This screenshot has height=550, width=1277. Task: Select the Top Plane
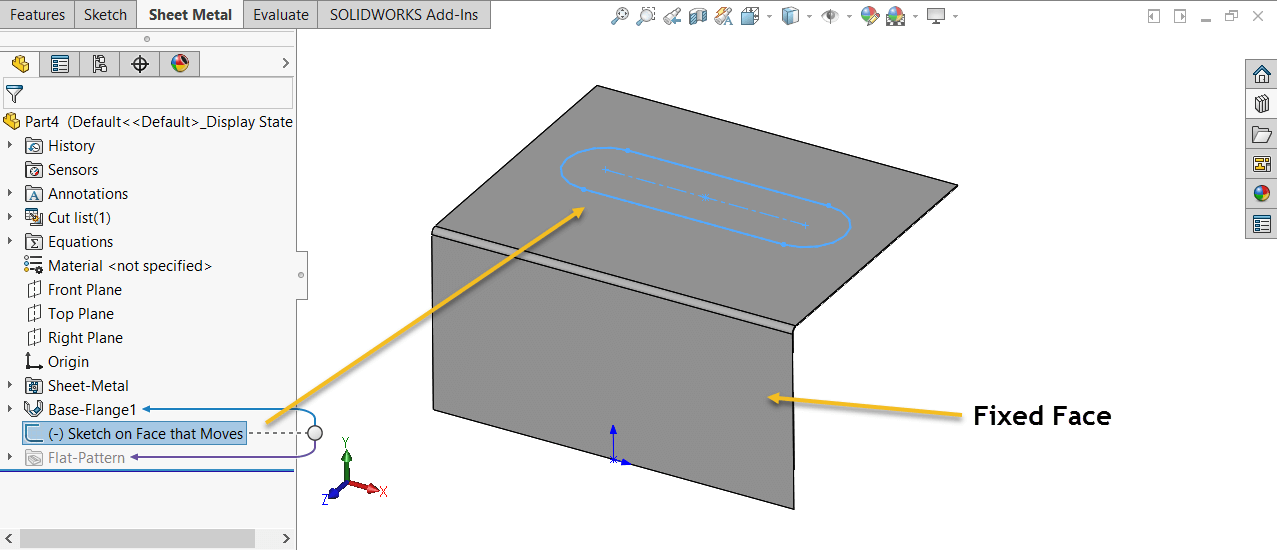click(68, 314)
